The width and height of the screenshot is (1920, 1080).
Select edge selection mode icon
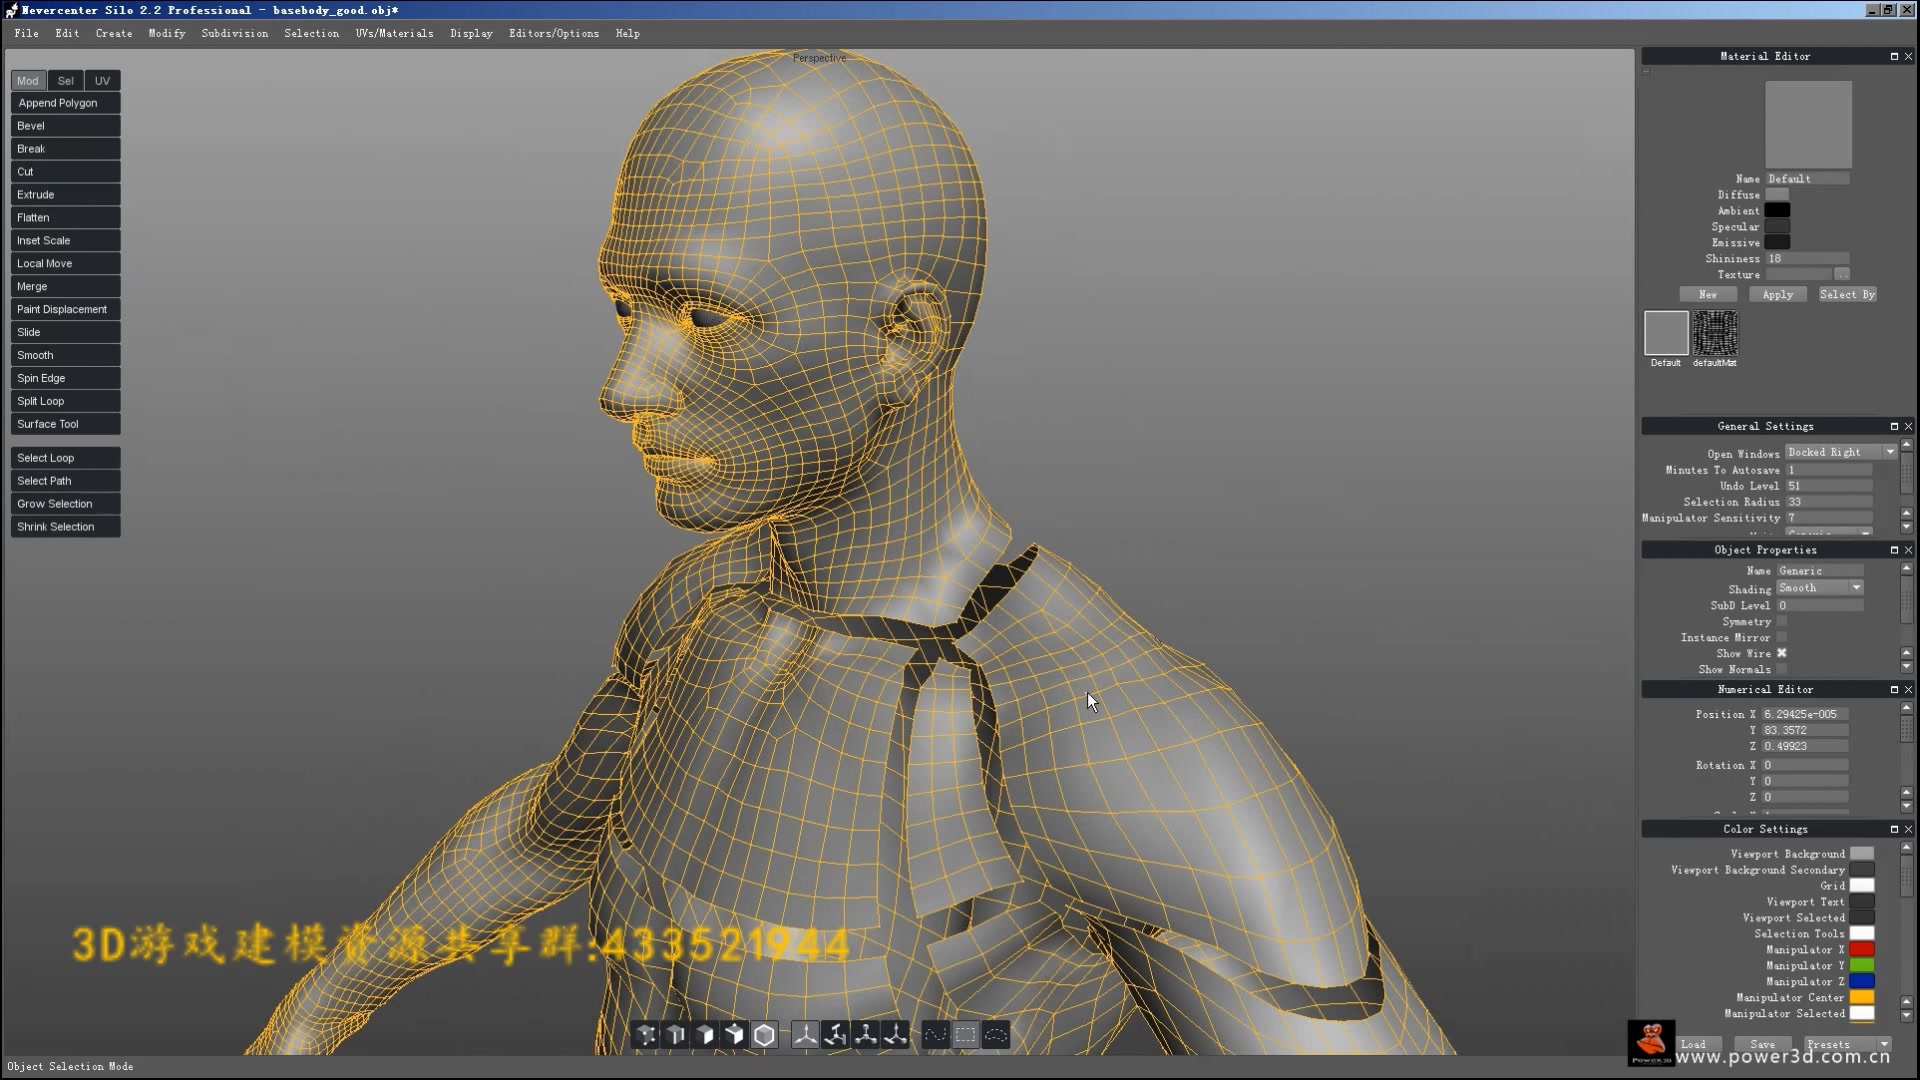click(676, 1035)
